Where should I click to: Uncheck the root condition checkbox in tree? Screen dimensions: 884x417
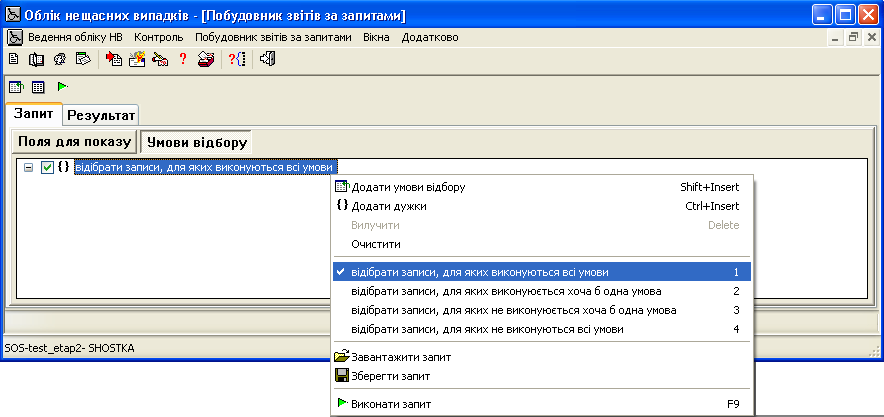(47, 167)
